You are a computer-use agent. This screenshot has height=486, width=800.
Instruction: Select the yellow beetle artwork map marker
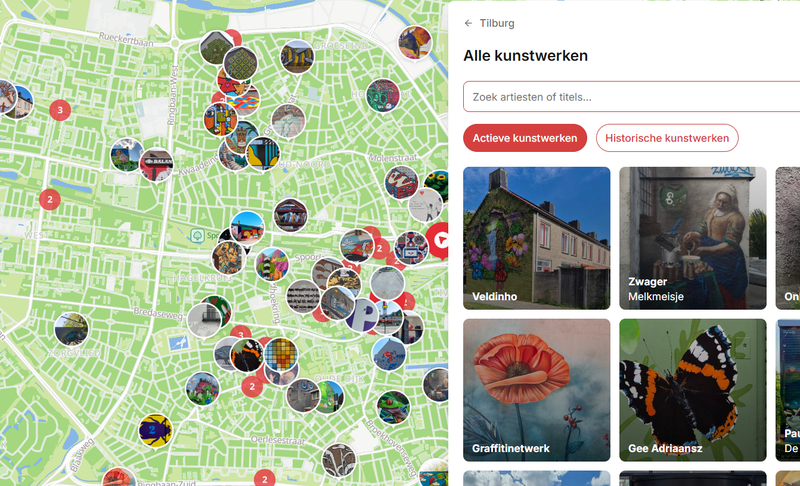[x=155, y=430]
